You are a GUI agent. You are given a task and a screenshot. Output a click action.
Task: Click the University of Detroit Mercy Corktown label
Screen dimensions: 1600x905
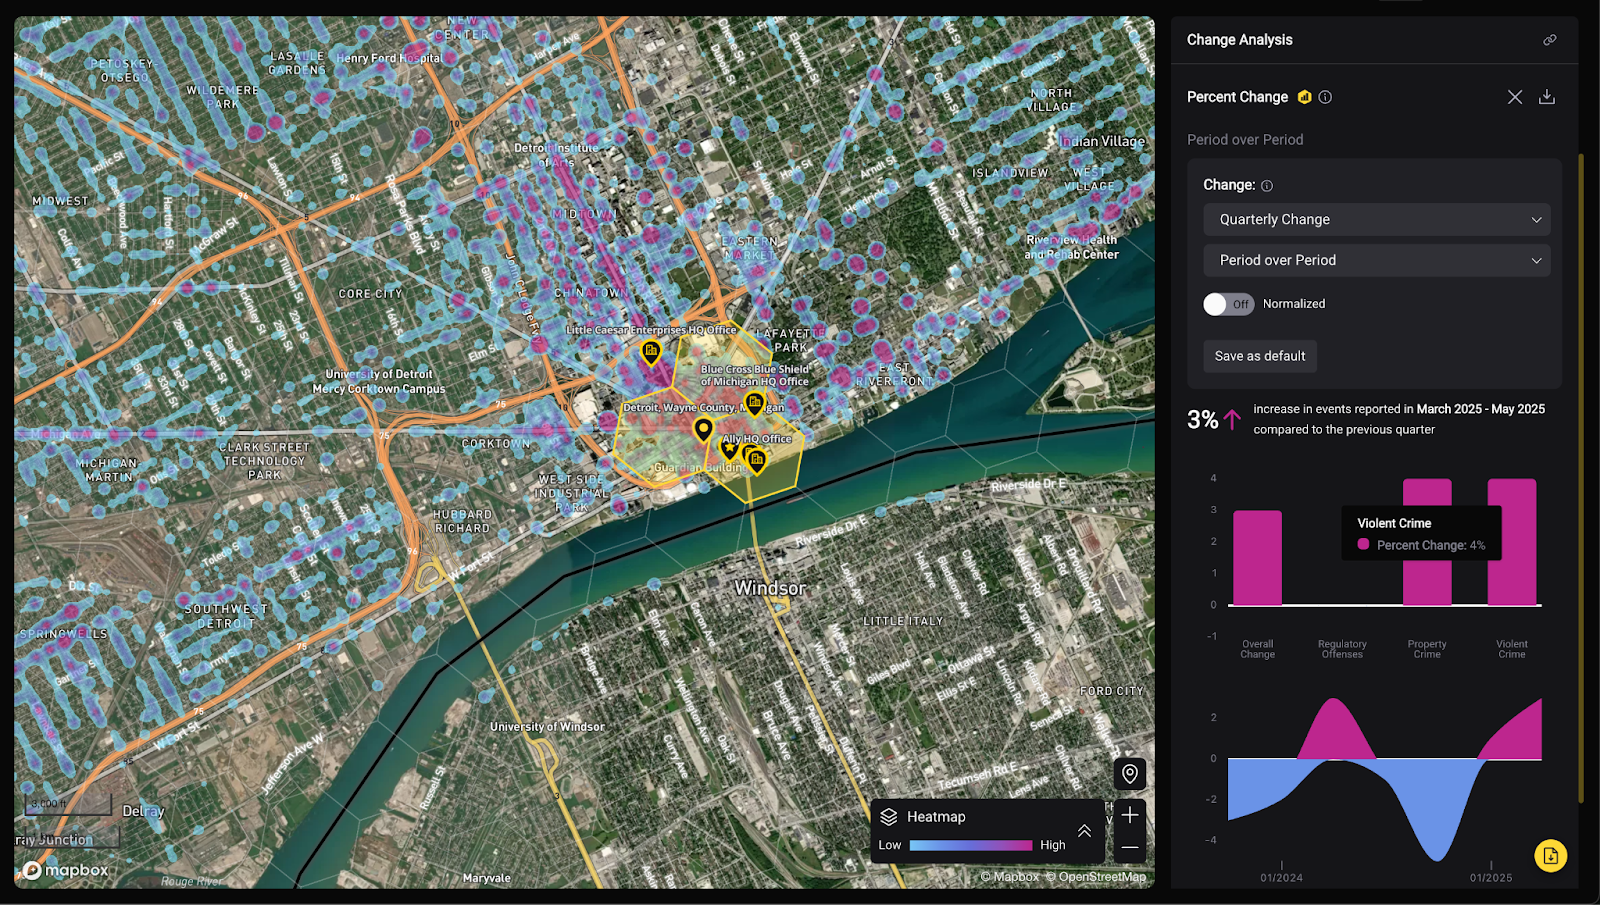tap(379, 382)
